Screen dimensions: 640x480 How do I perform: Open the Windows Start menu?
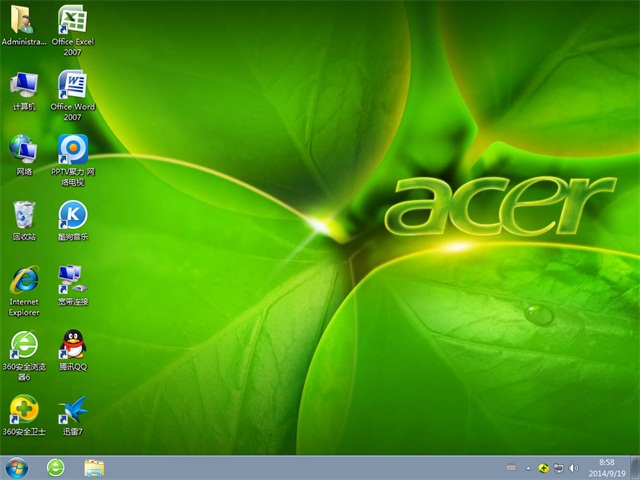tap(17, 467)
